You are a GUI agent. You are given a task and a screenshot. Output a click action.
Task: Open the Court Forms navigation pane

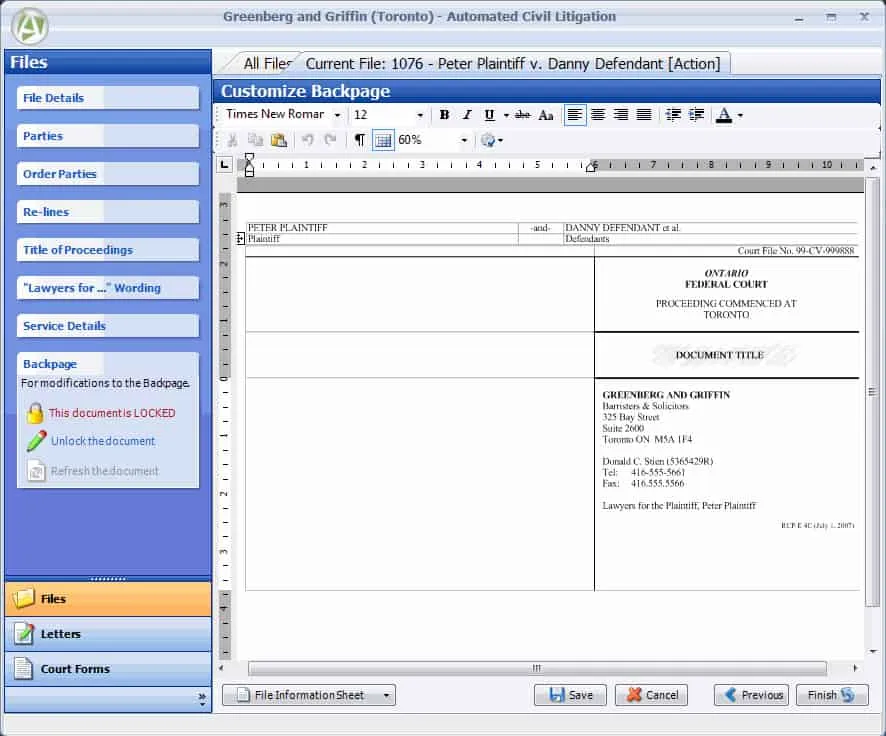click(107, 669)
